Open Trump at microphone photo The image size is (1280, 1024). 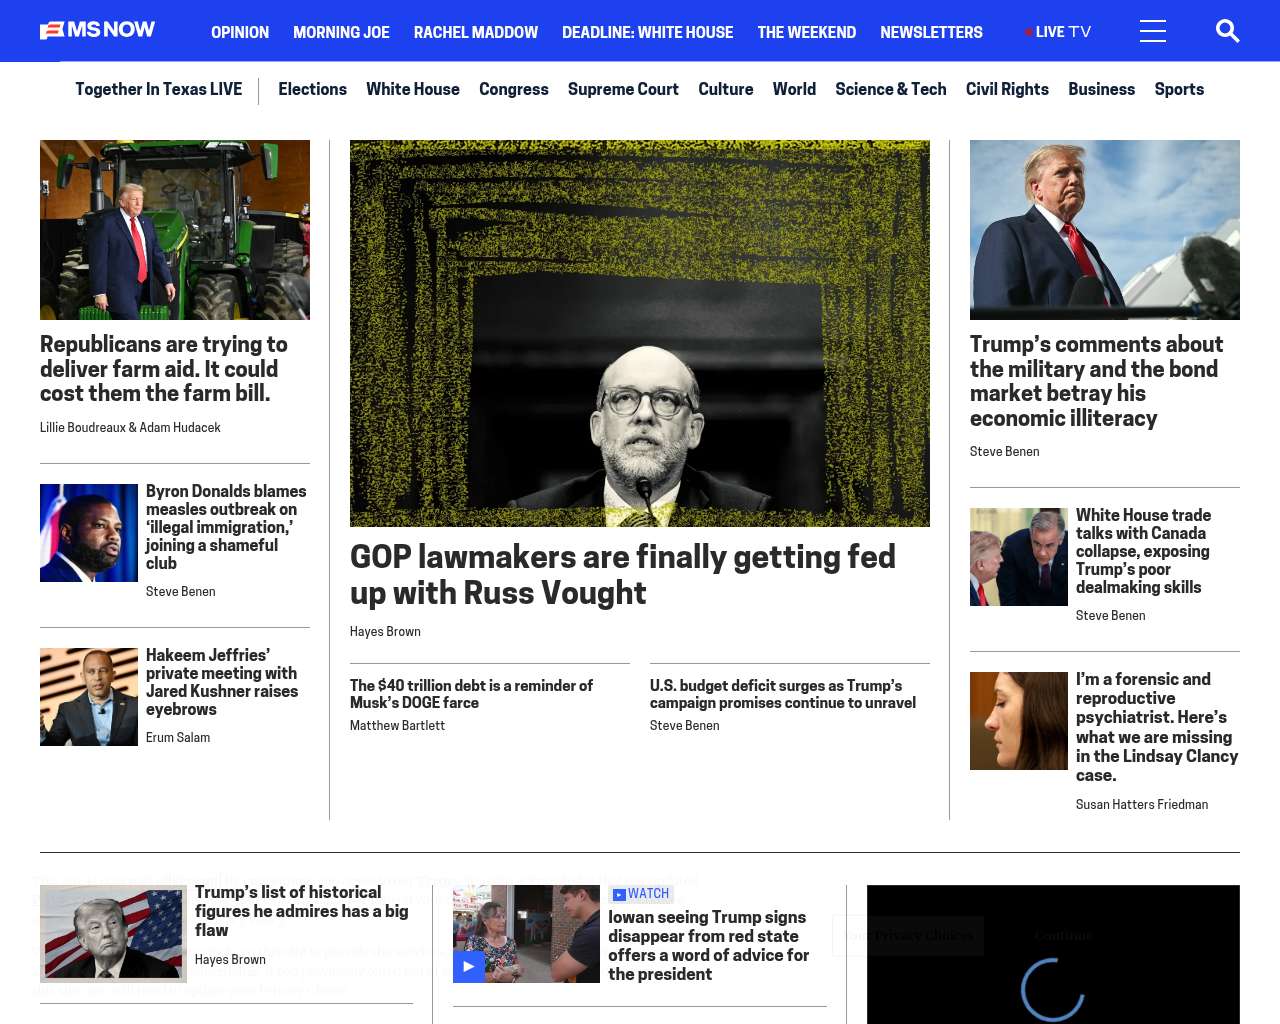click(1105, 230)
